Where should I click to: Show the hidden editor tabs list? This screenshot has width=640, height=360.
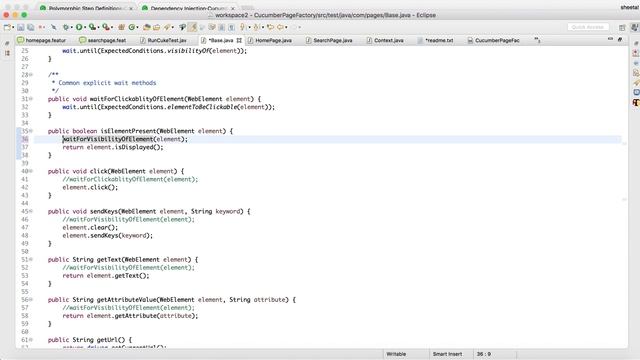pyautogui.click(x=537, y=40)
